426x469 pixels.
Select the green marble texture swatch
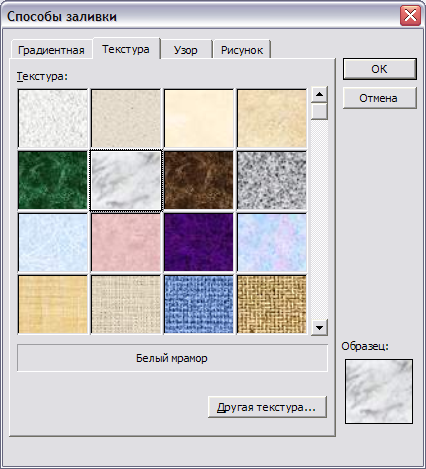[53, 180]
